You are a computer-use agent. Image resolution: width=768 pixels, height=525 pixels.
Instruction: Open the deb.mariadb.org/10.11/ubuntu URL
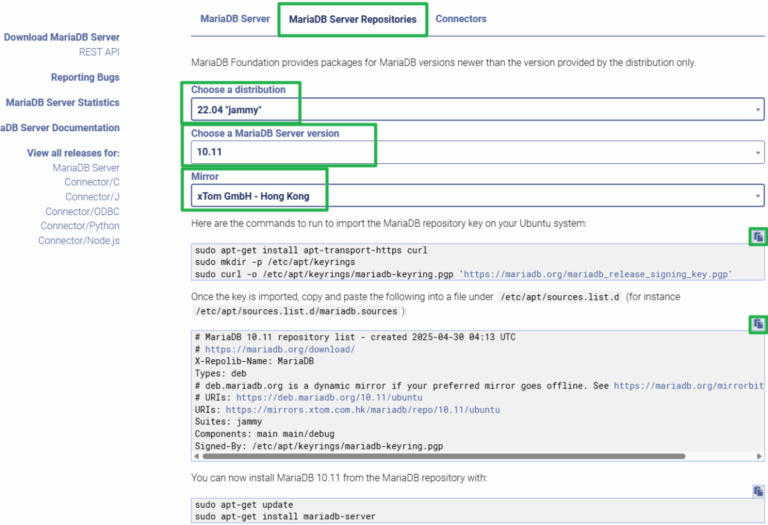(329, 398)
